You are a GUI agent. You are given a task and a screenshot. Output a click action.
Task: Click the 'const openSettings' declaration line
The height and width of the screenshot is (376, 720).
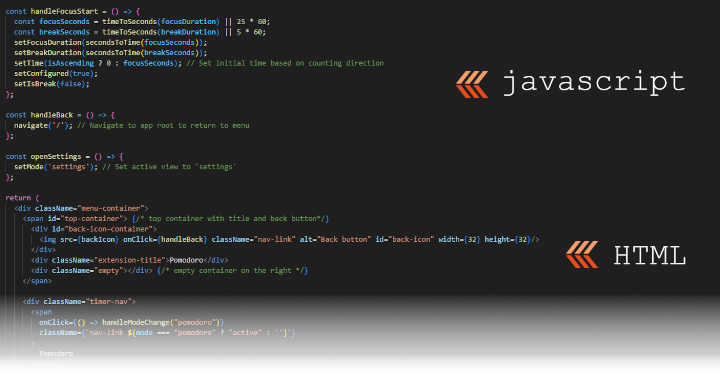(64, 157)
